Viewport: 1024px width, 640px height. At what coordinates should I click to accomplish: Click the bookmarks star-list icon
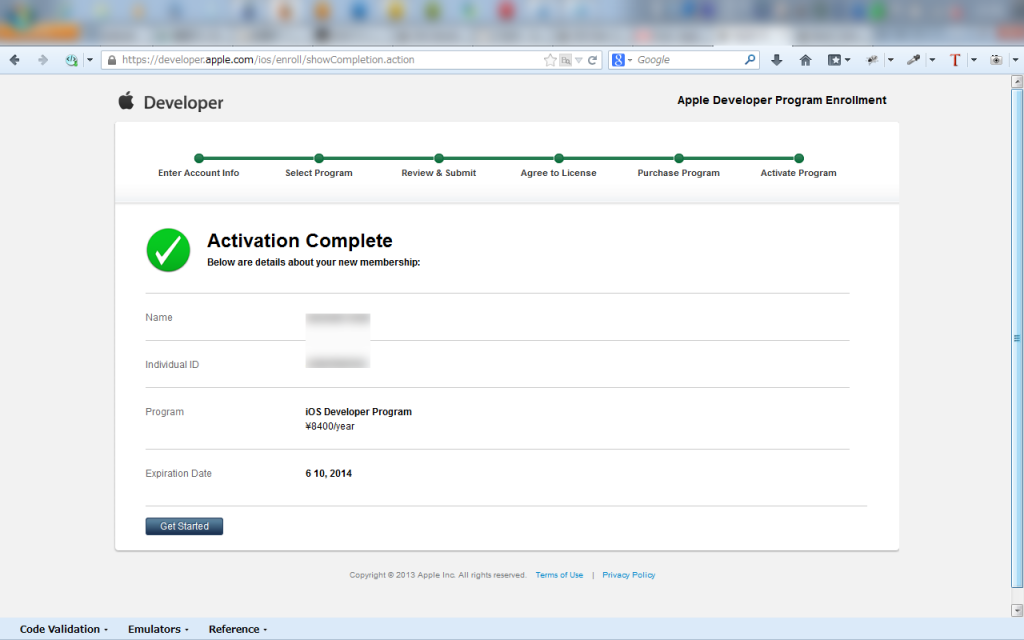tap(835, 60)
